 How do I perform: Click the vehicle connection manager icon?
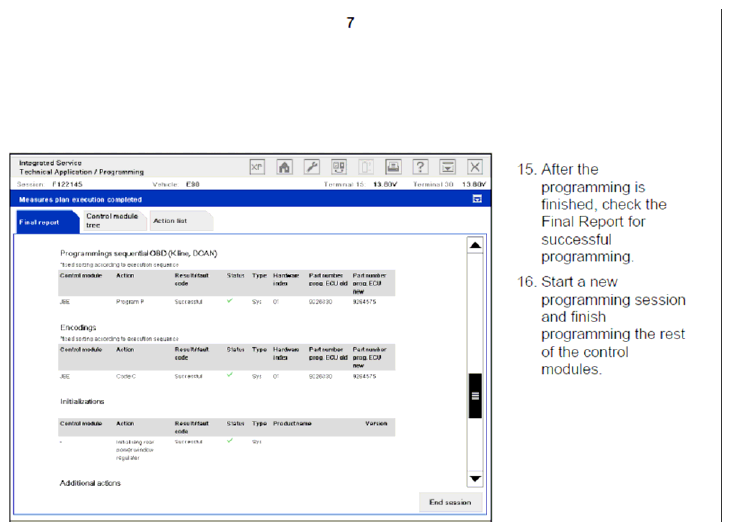[x=338, y=167]
